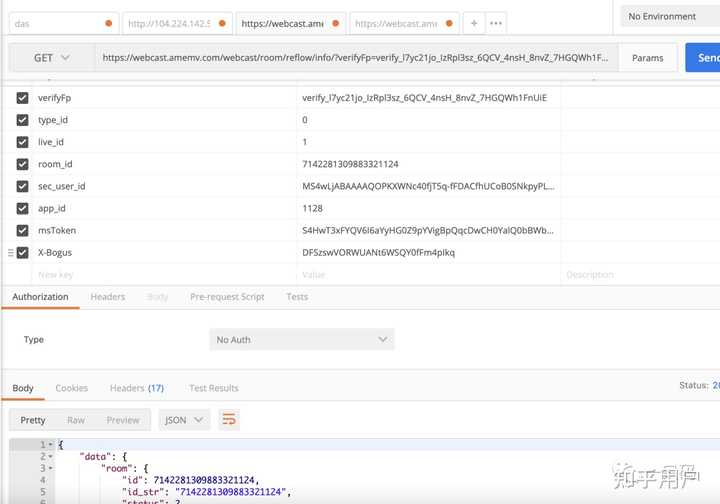This screenshot has height=504, width=720.
Task: Uncheck the verifyFp parameter checkbox
Action: [22, 98]
